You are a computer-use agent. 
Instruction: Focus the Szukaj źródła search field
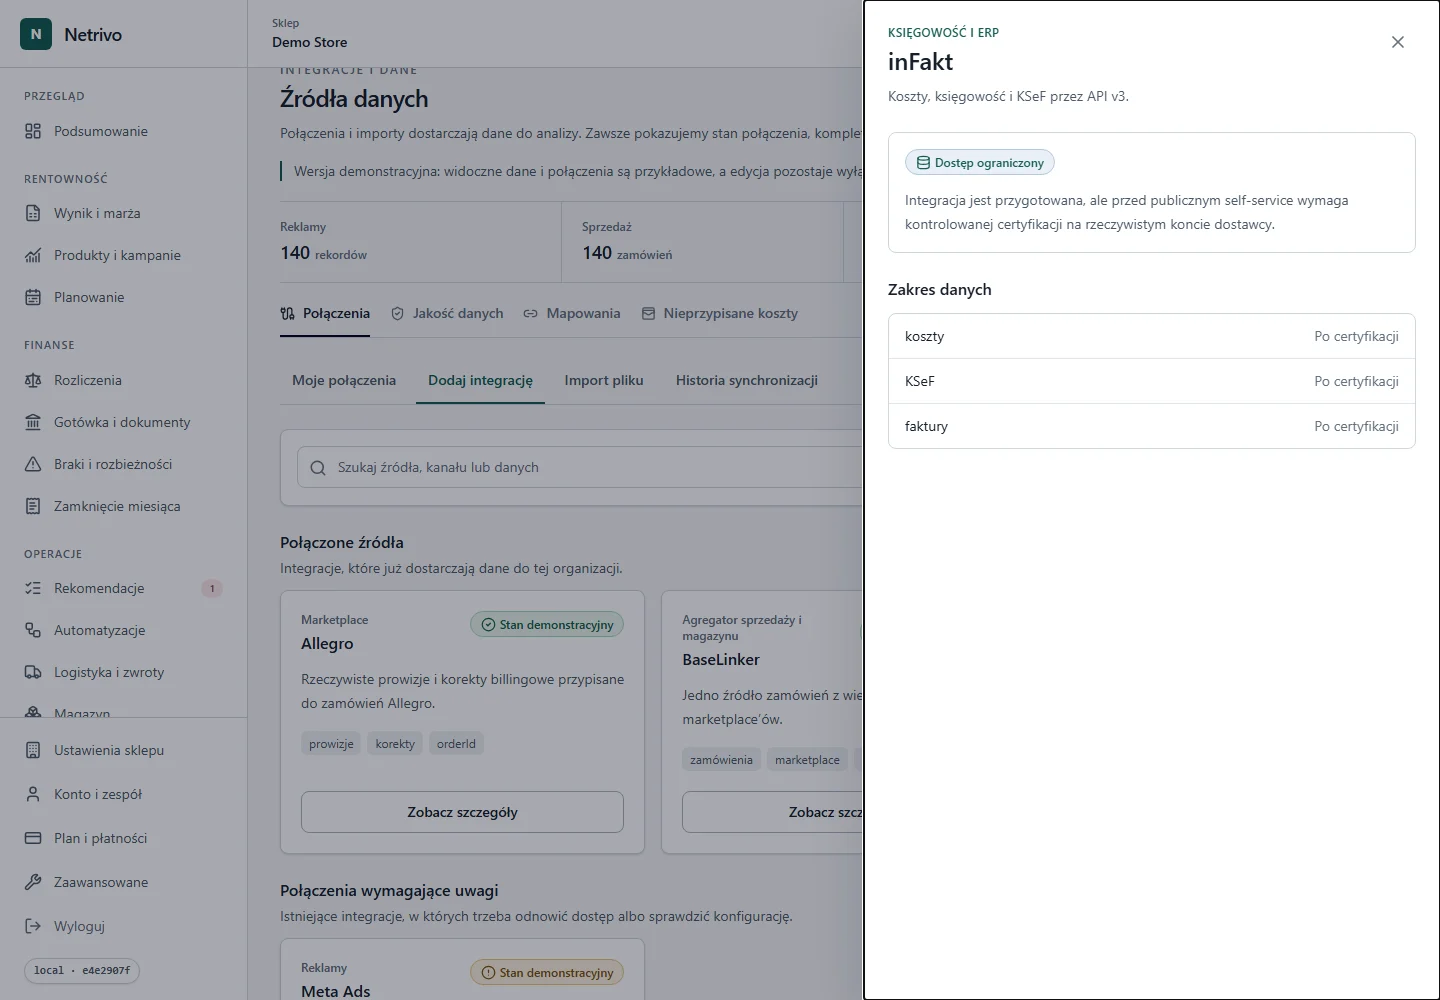580,468
